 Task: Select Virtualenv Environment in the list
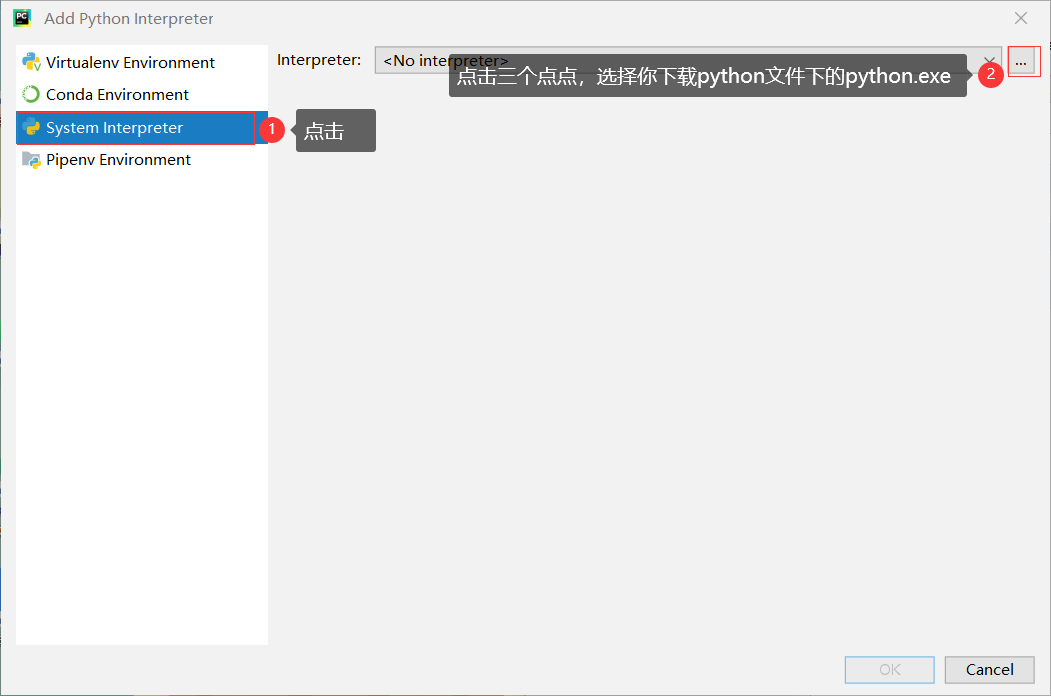[x=141, y=62]
